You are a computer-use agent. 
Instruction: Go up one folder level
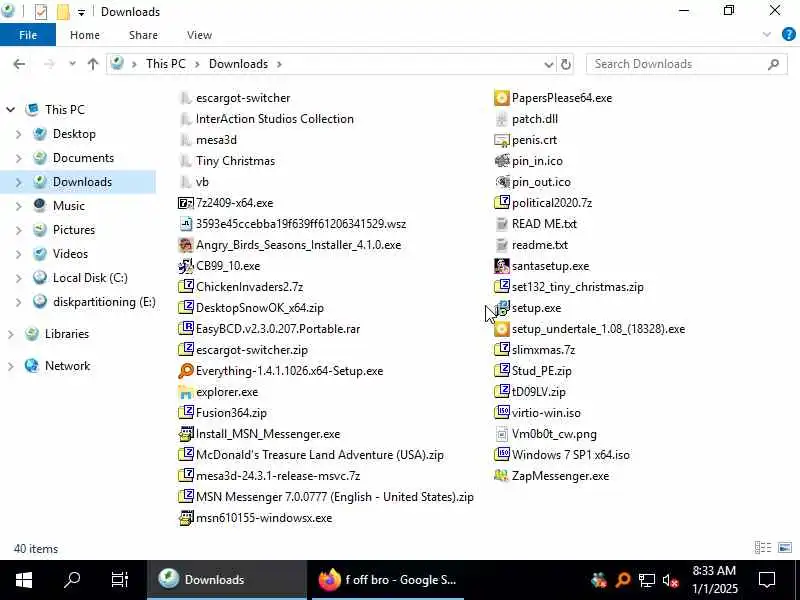pyautogui.click(x=92, y=64)
